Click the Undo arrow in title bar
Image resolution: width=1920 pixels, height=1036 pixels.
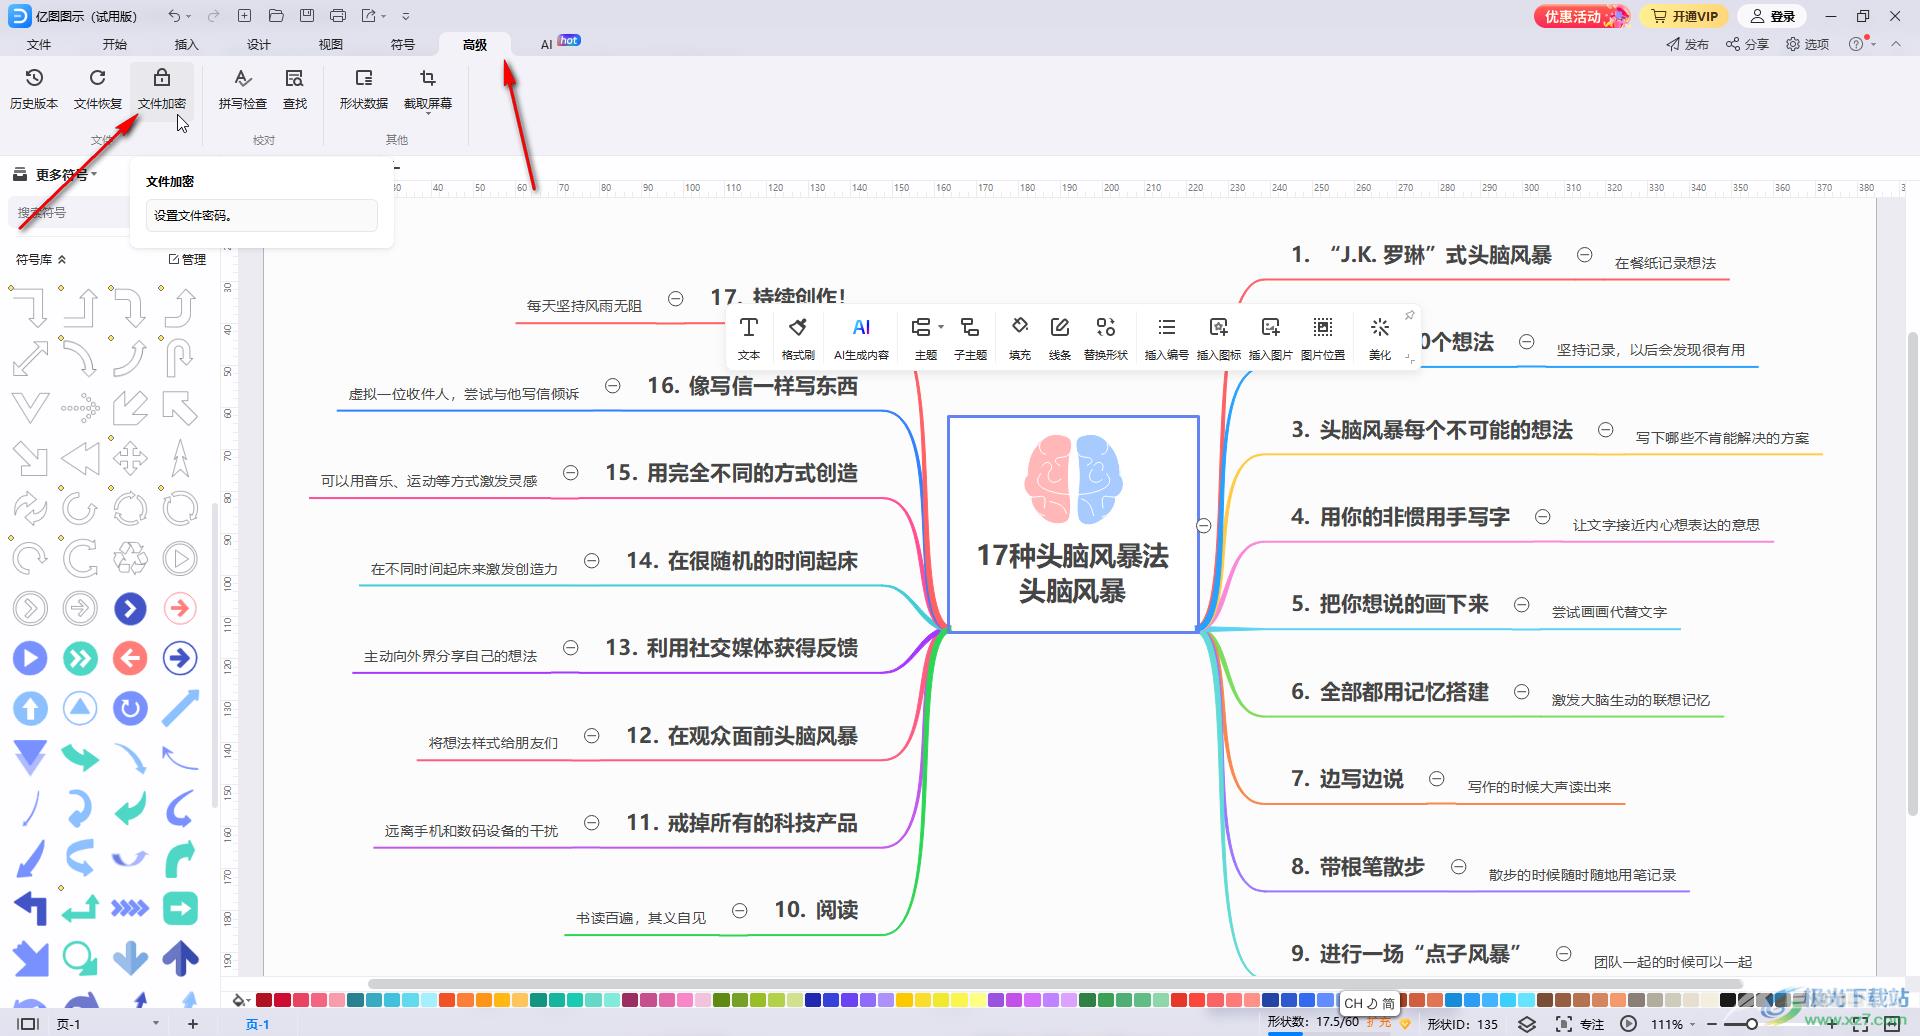click(x=175, y=16)
